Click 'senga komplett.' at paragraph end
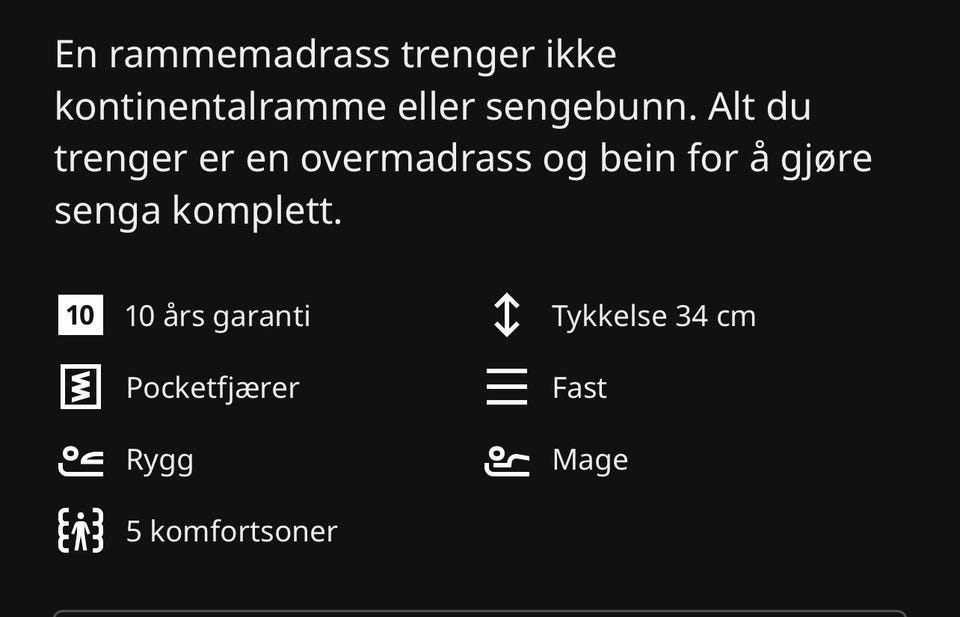Viewport: 960px width, 617px height. (198, 211)
